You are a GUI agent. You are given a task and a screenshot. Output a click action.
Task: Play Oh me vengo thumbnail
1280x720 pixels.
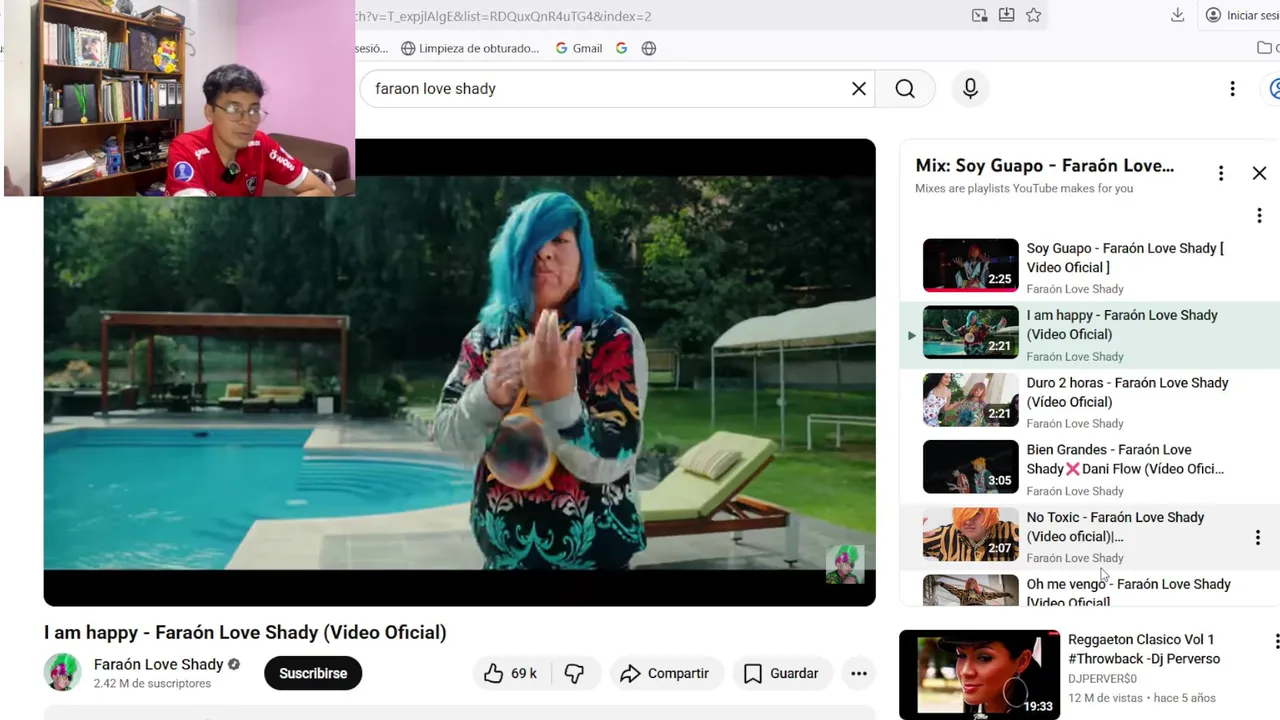(970, 590)
